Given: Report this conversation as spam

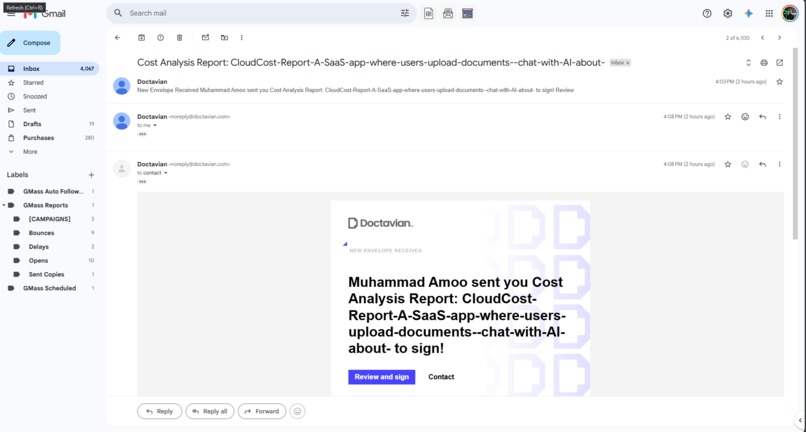Looking at the screenshot, I should tap(160, 38).
